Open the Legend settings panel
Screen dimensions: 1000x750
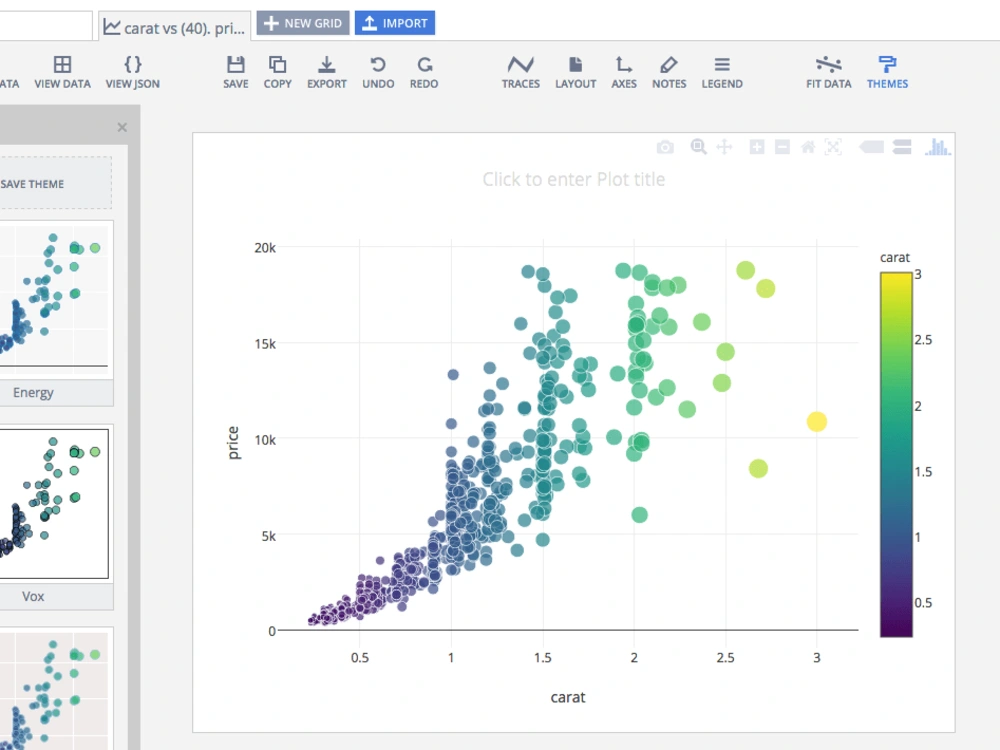click(x=721, y=70)
